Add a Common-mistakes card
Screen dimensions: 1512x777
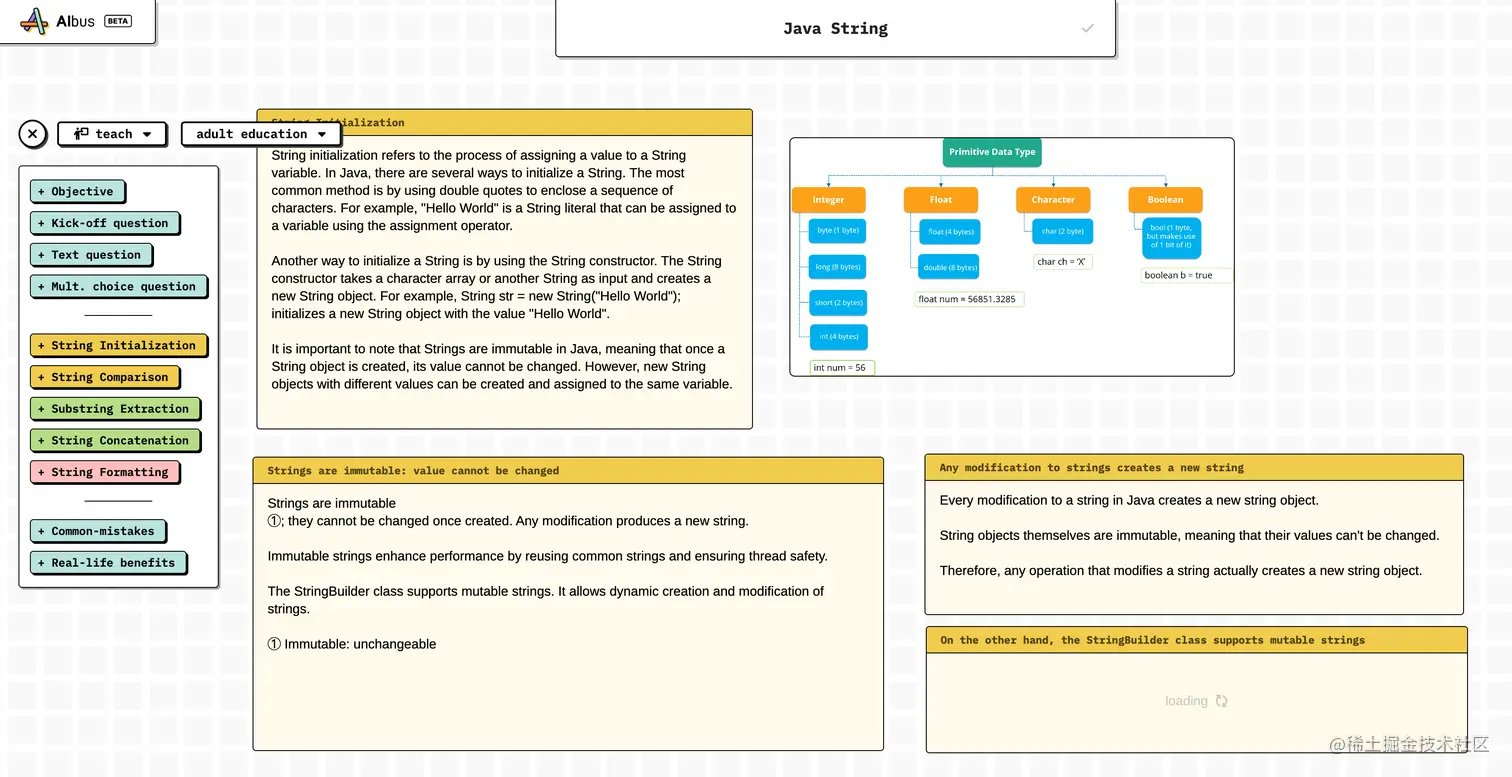click(x=97, y=531)
